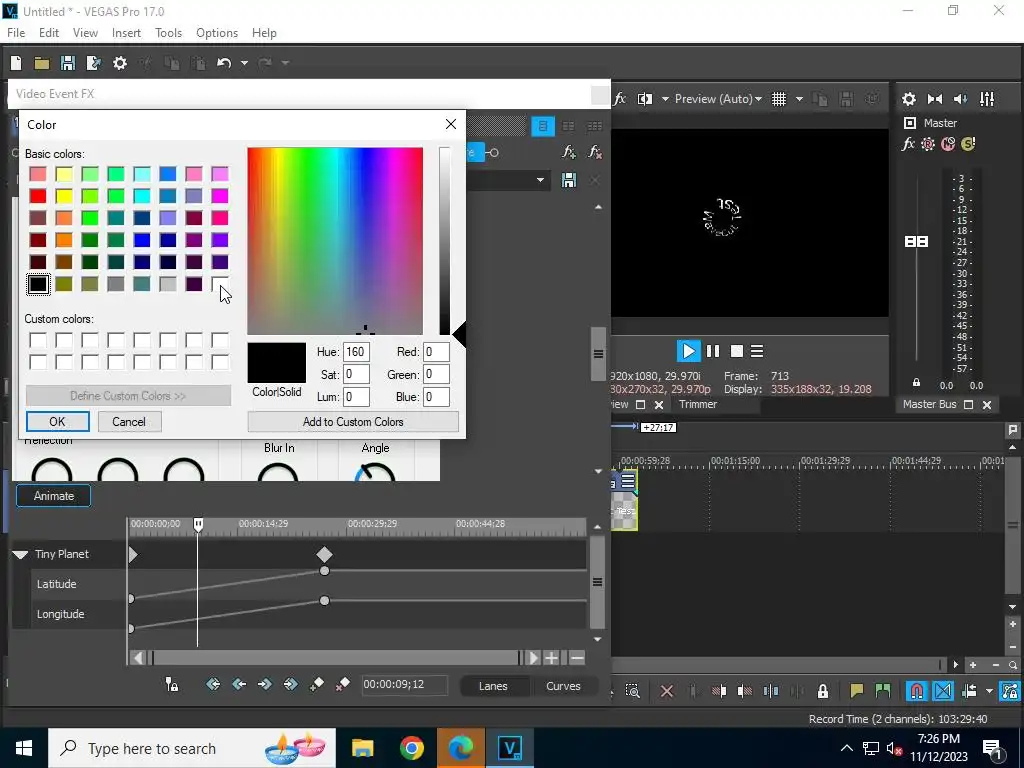Image resolution: width=1024 pixels, height=768 pixels.
Task: Undo the last action
Action: 224,63
